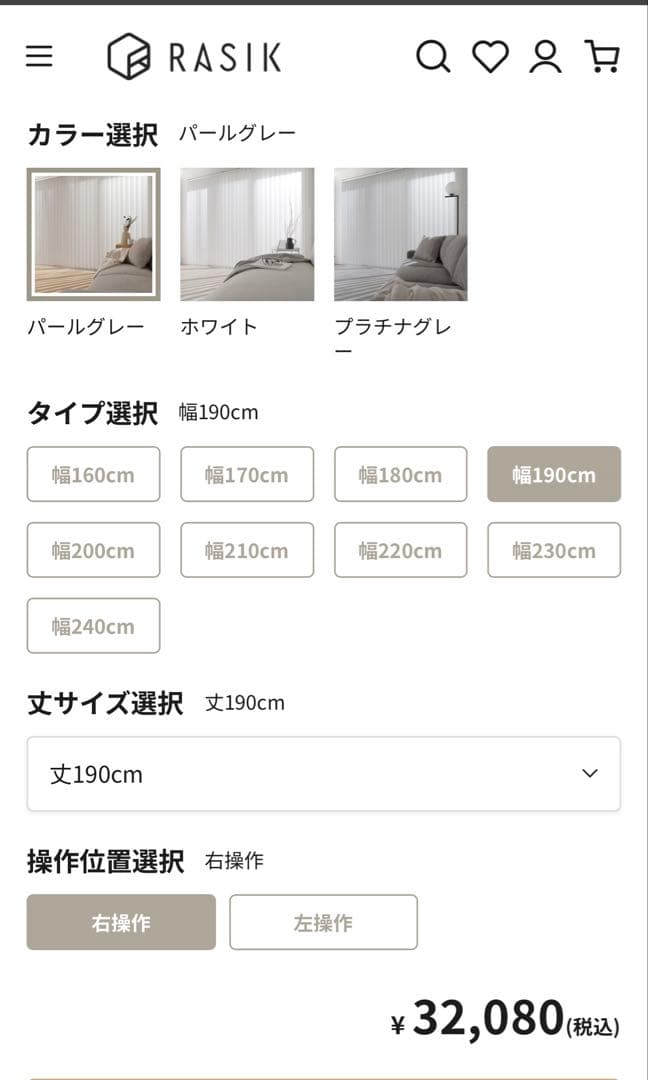648x1080 pixels.
Task: Click the RASIK logo
Action: [194, 57]
